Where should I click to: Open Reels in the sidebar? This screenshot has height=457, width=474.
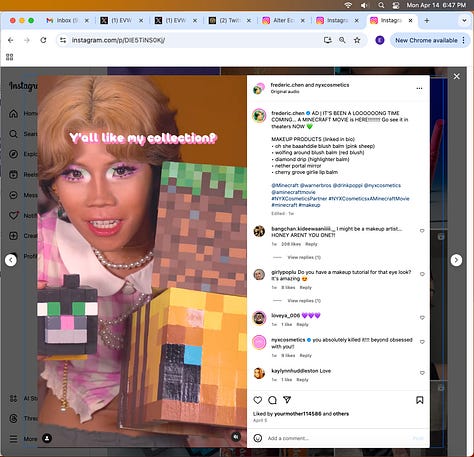point(13,174)
